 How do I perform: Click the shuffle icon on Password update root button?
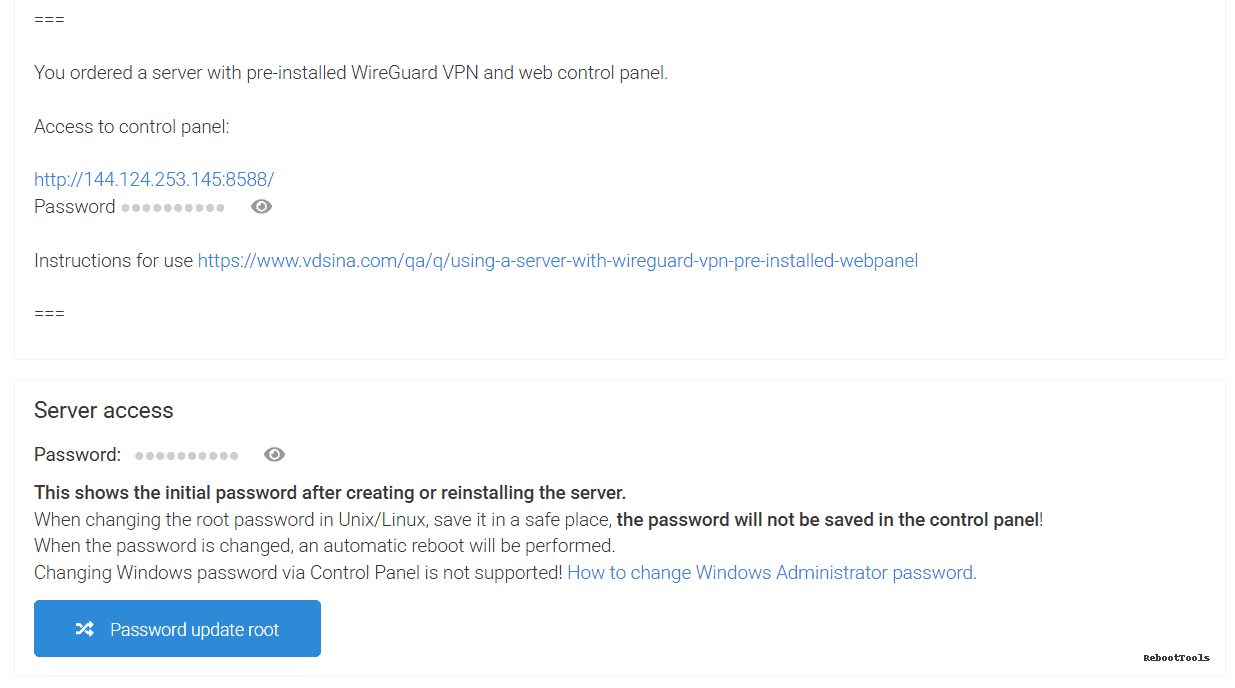pyautogui.click(x=84, y=628)
